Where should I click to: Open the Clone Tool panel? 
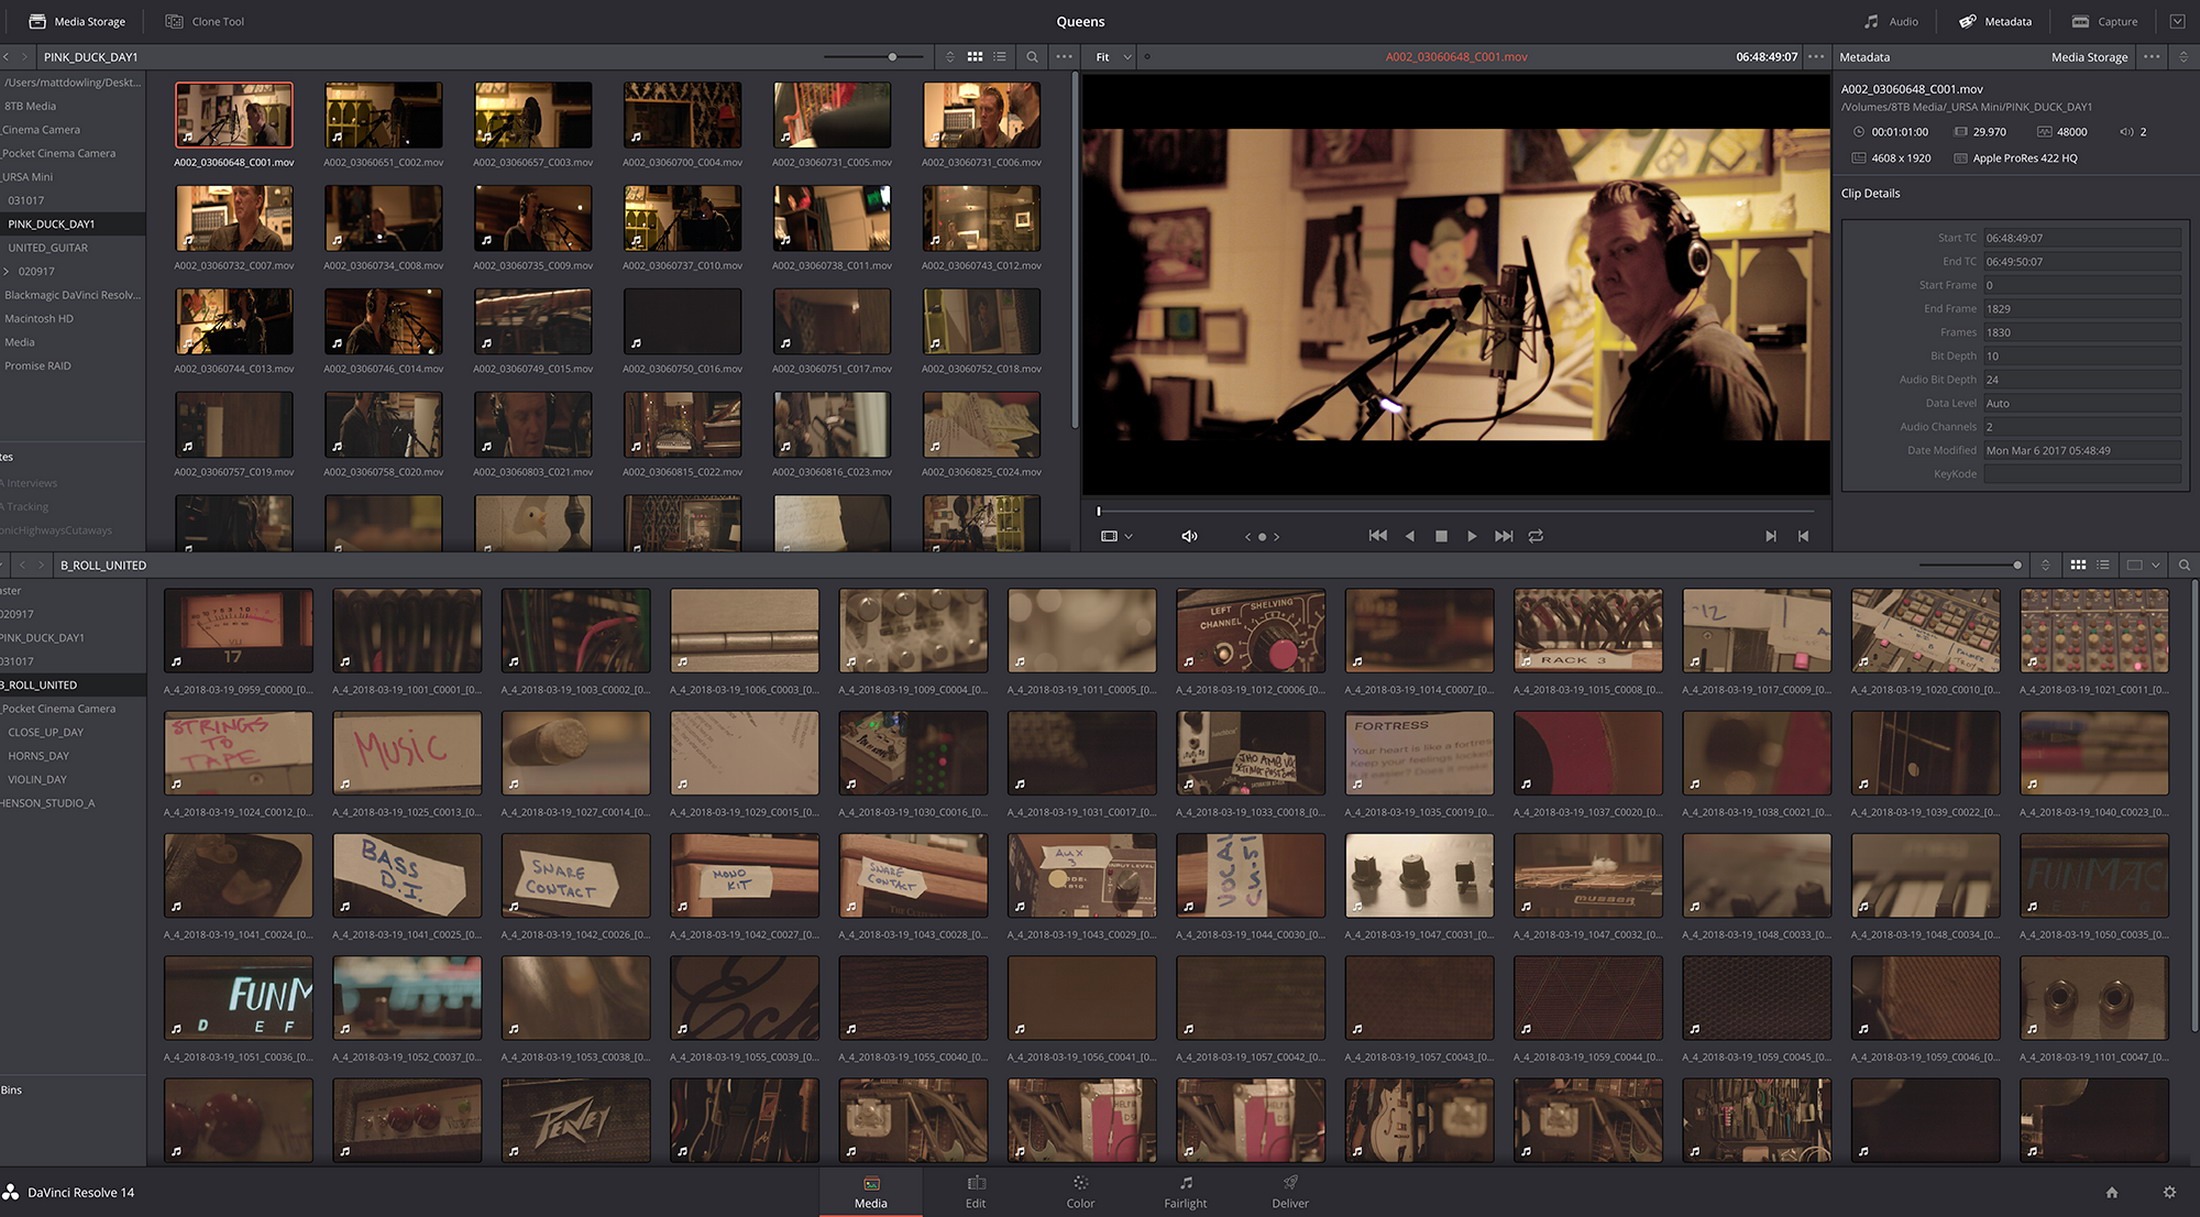204,21
